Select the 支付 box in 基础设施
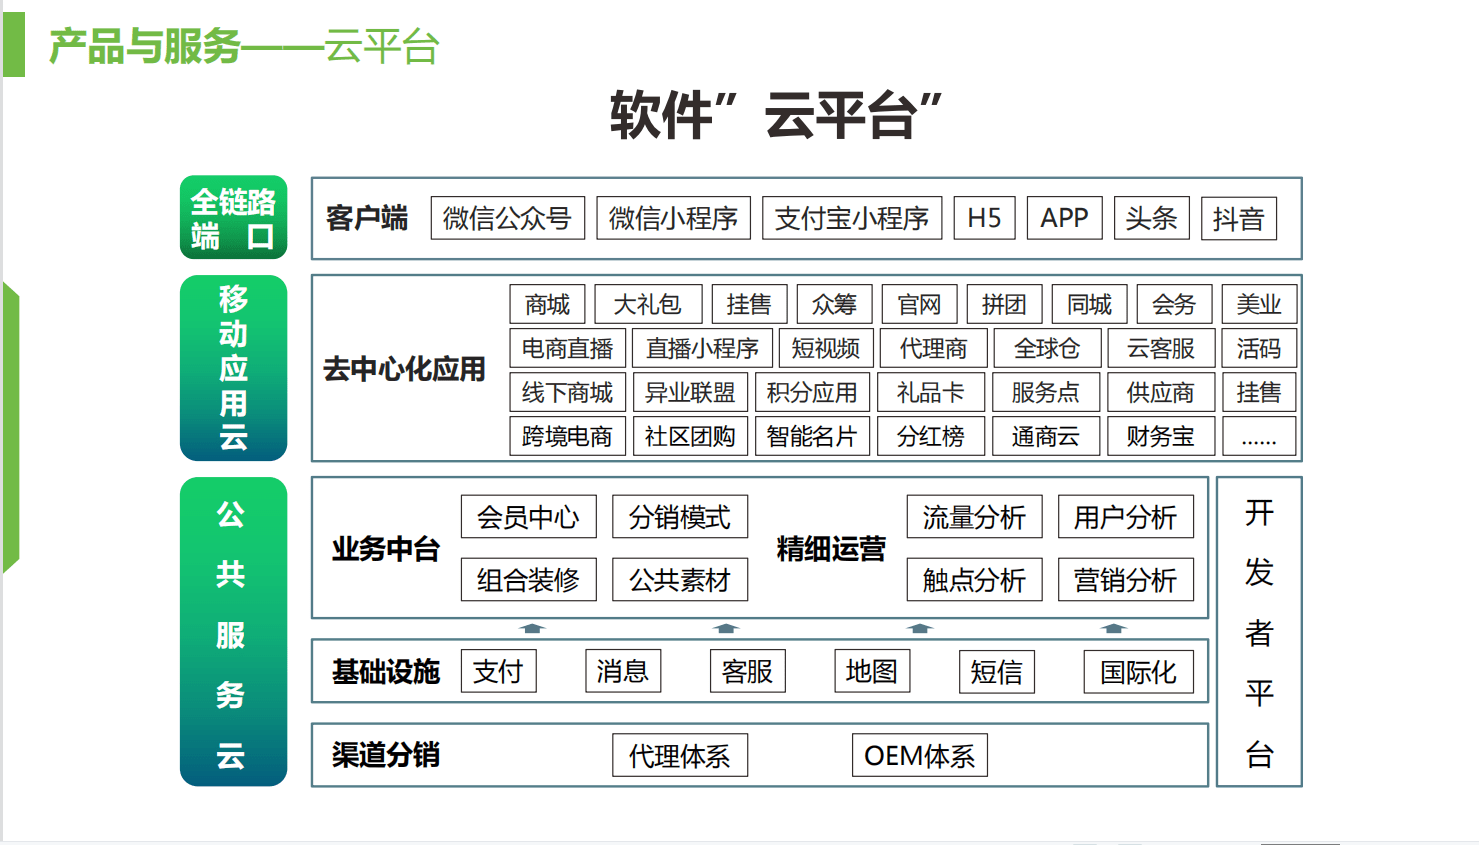The image size is (1479, 845). [x=499, y=671]
